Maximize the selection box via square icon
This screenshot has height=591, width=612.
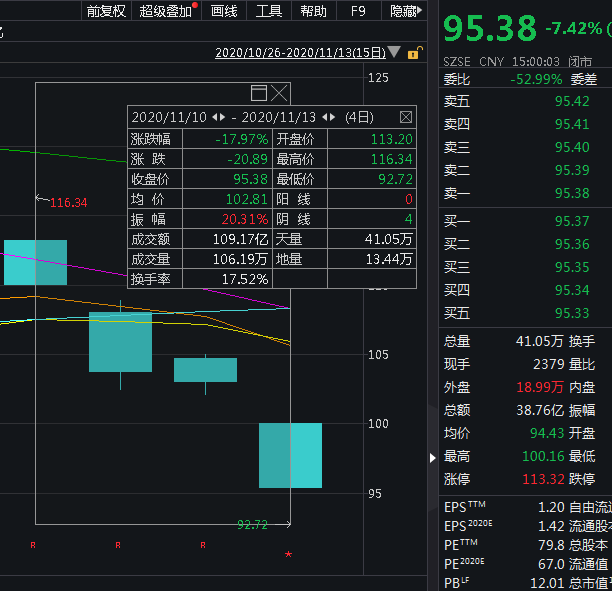click(259, 93)
